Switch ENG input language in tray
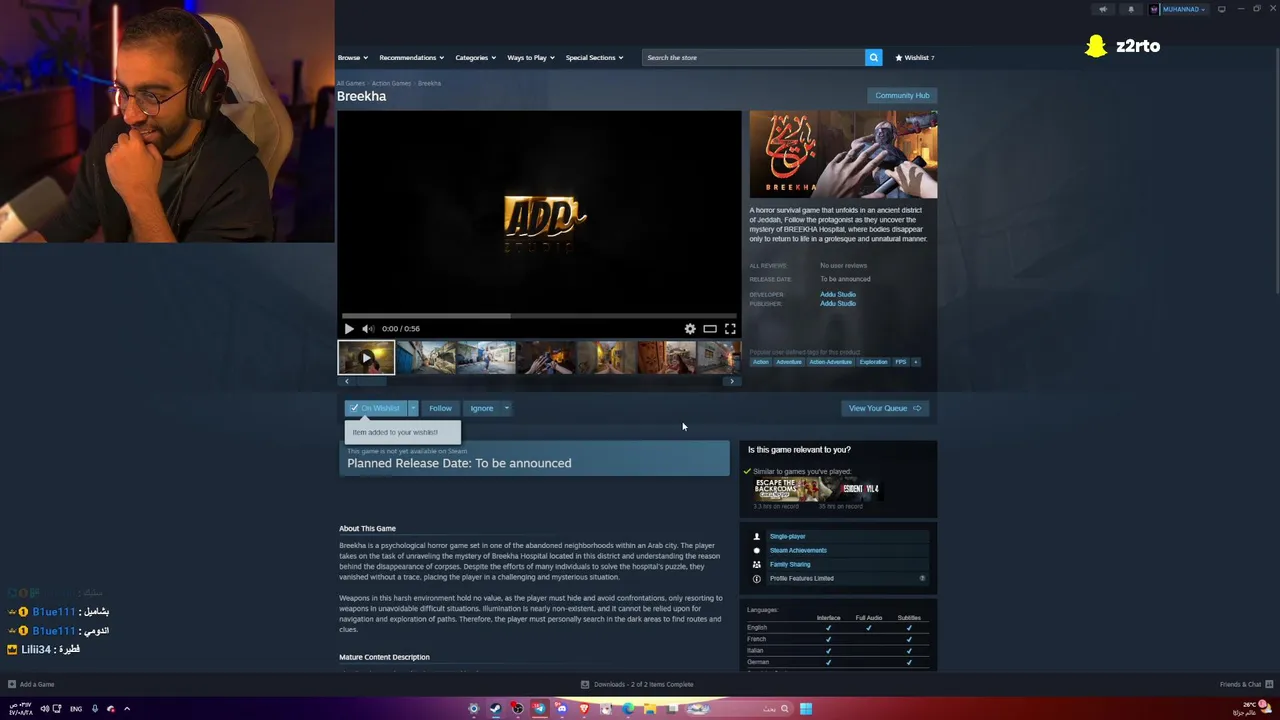 [76, 709]
